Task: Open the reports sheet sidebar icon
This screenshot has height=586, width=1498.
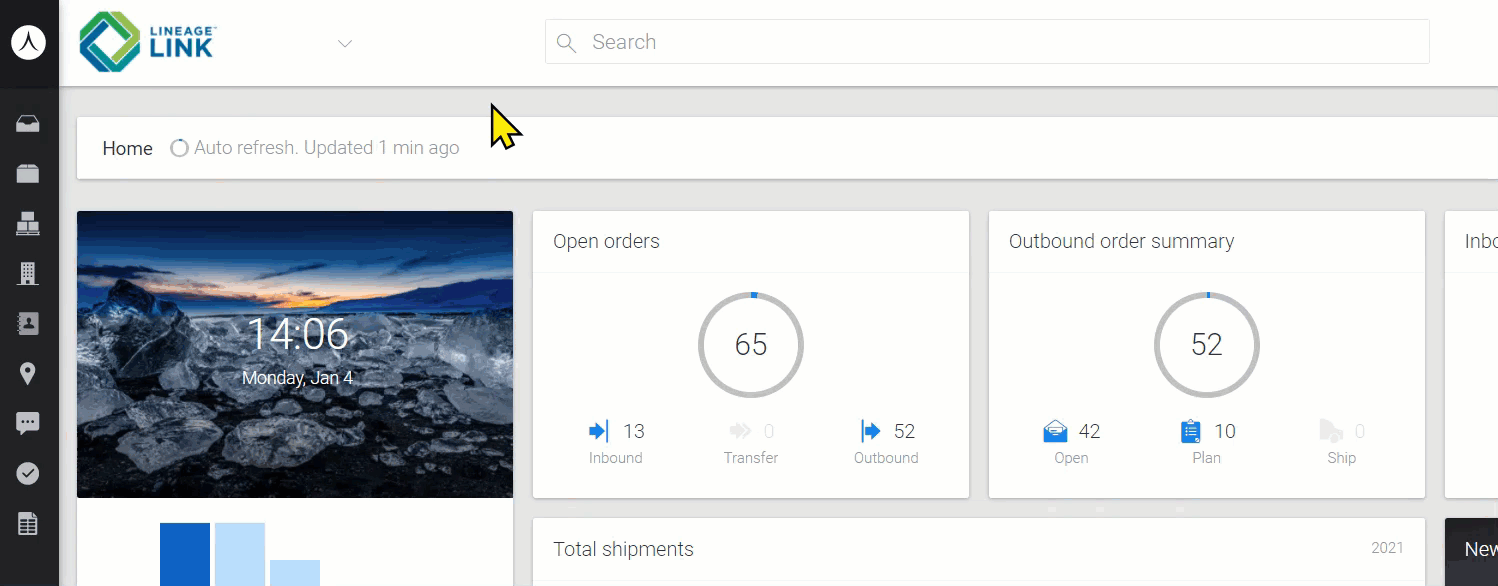Action: [28, 523]
